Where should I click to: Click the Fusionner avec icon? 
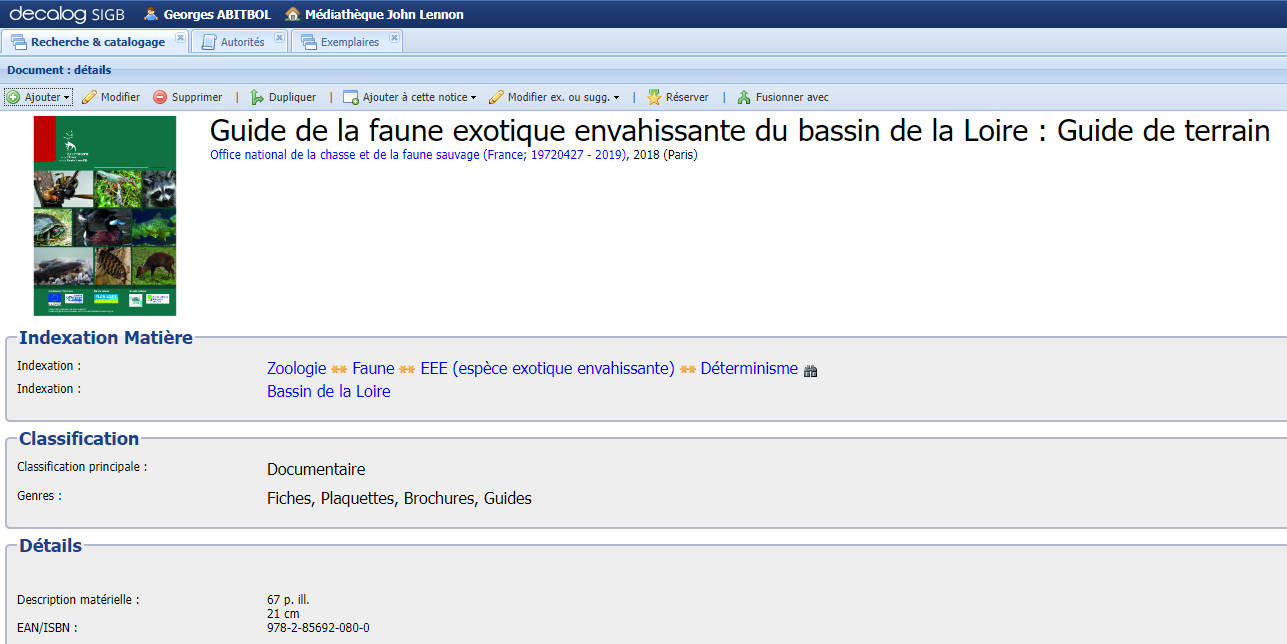742,97
